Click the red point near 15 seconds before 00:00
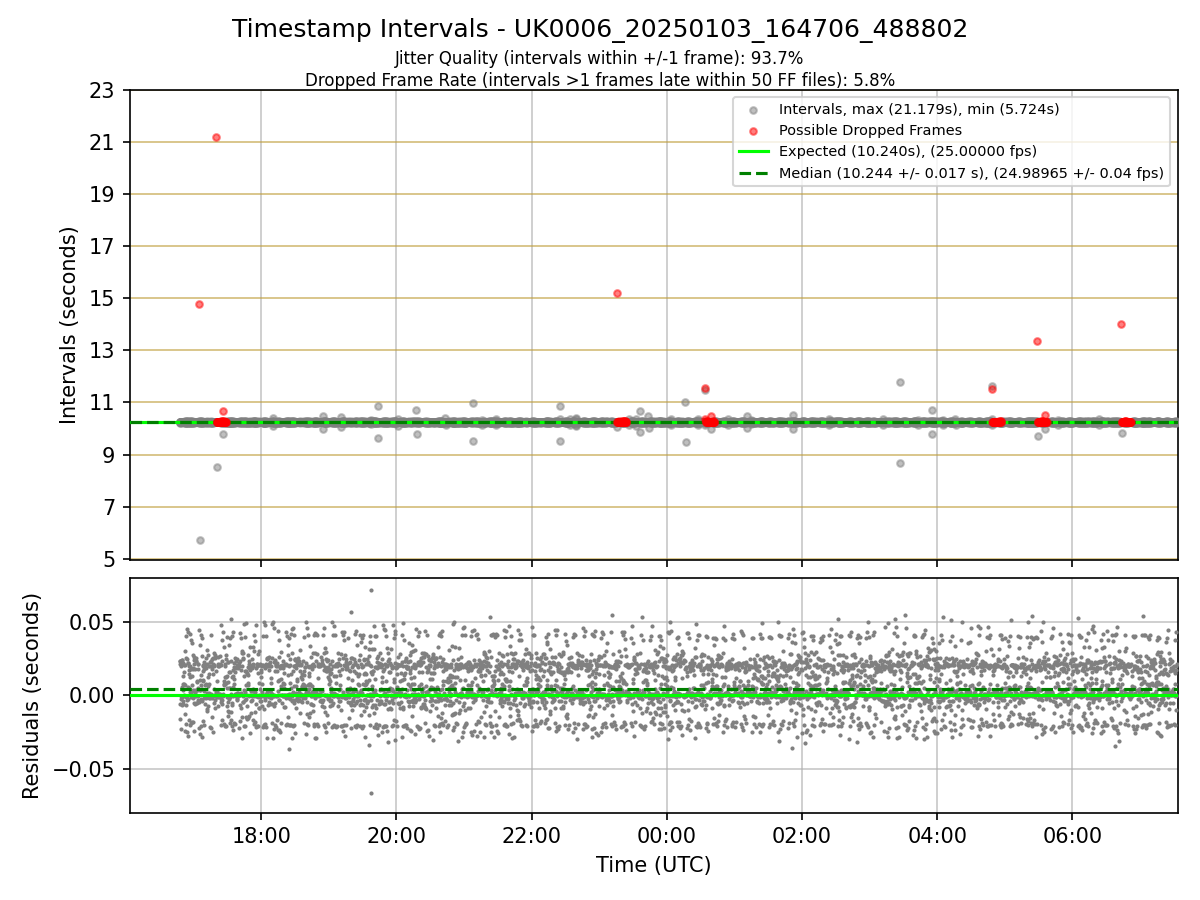1200x900 pixels. click(x=617, y=293)
